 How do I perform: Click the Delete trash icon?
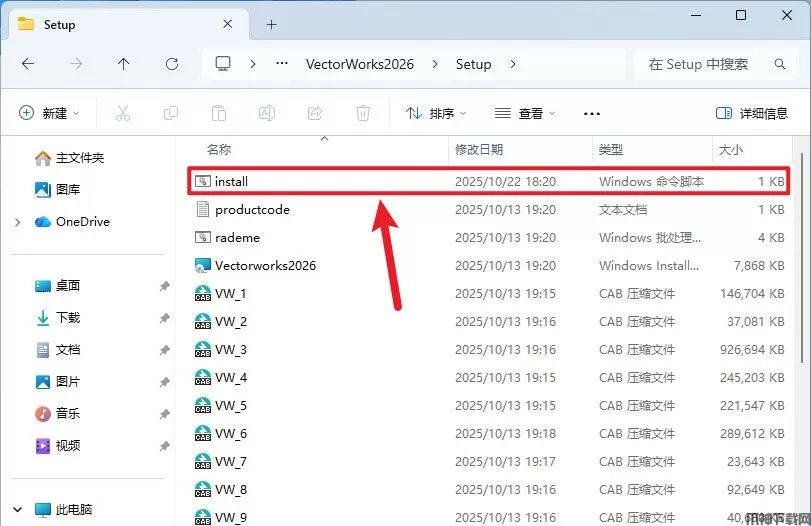click(363, 113)
